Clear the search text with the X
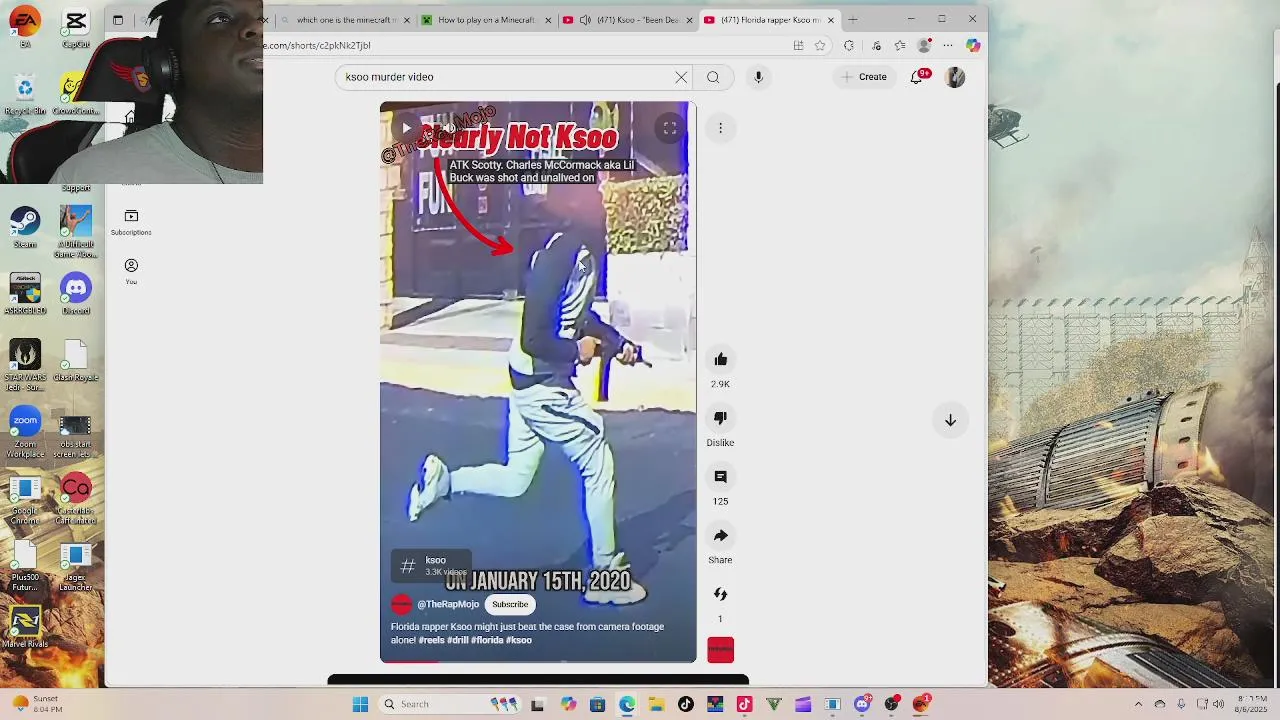1280x720 pixels. click(681, 77)
